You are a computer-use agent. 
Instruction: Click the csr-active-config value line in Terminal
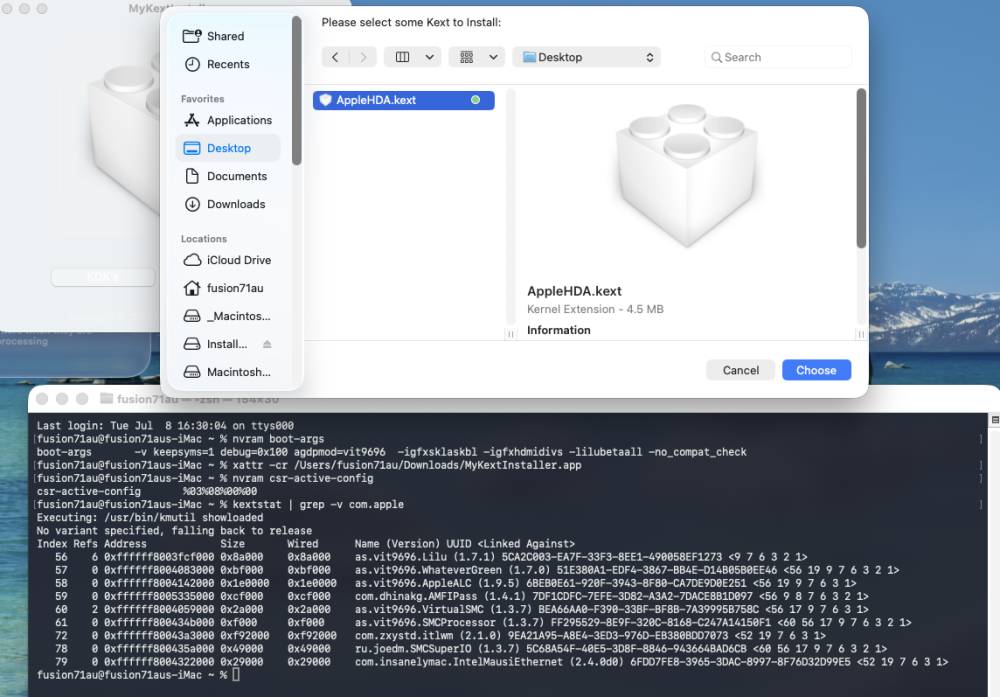147,492
